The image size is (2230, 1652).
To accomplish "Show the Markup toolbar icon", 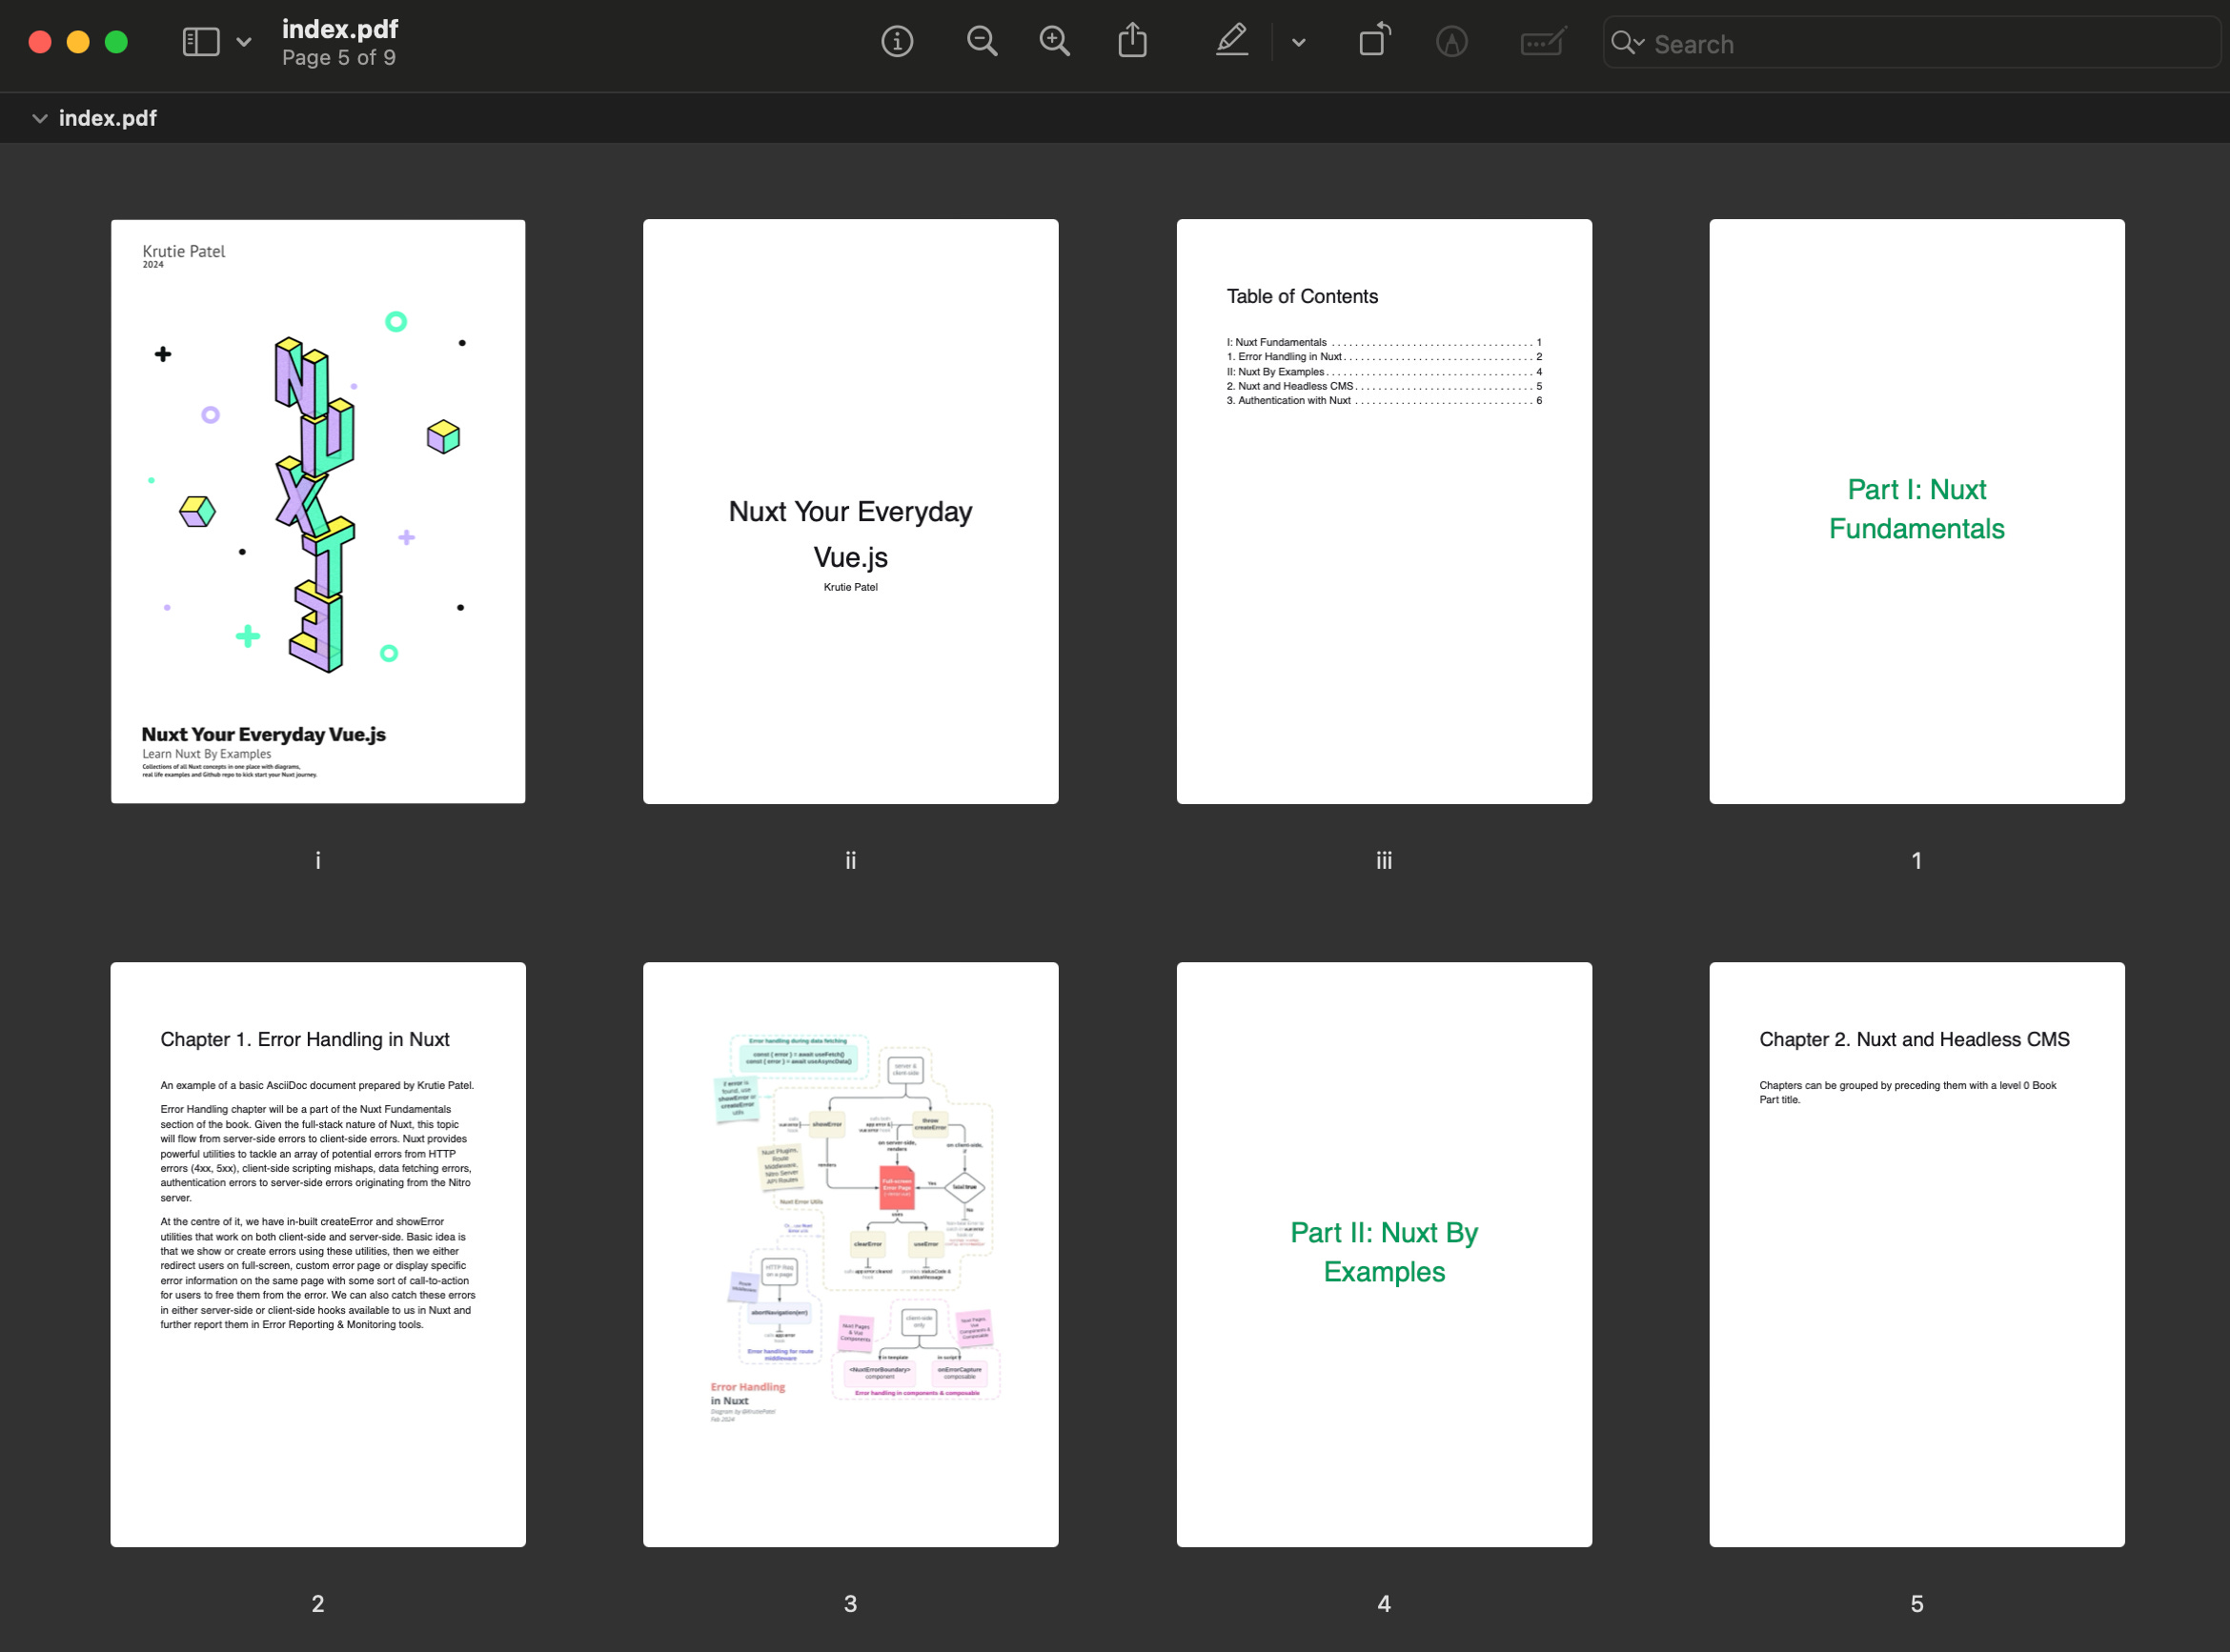I will [x=1451, y=42].
